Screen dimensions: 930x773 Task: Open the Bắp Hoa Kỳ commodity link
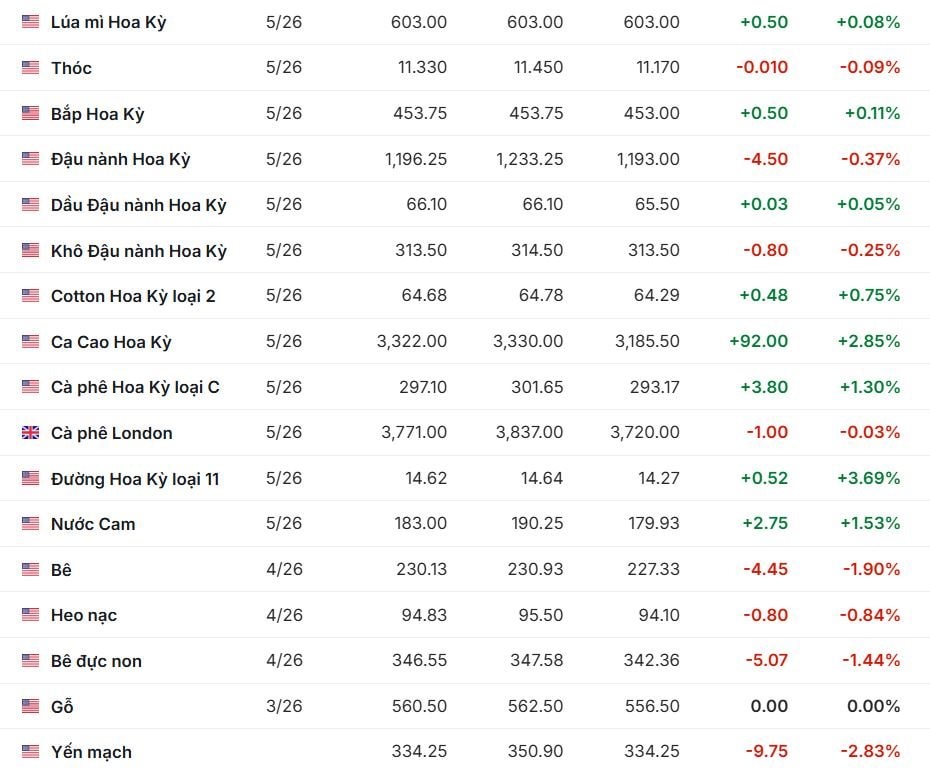(97, 114)
